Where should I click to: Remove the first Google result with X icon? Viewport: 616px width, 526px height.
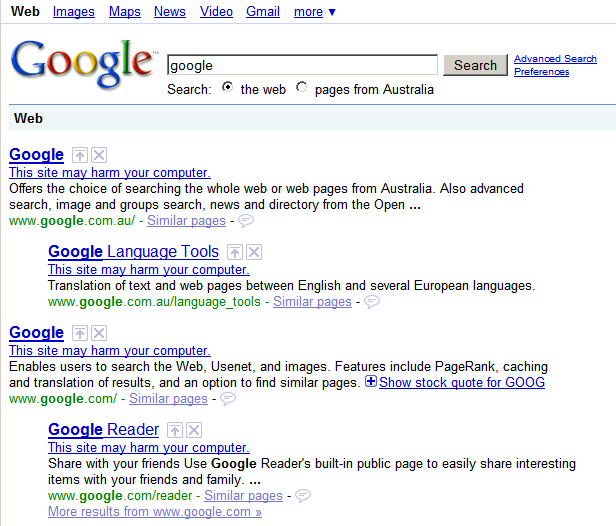click(99, 155)
